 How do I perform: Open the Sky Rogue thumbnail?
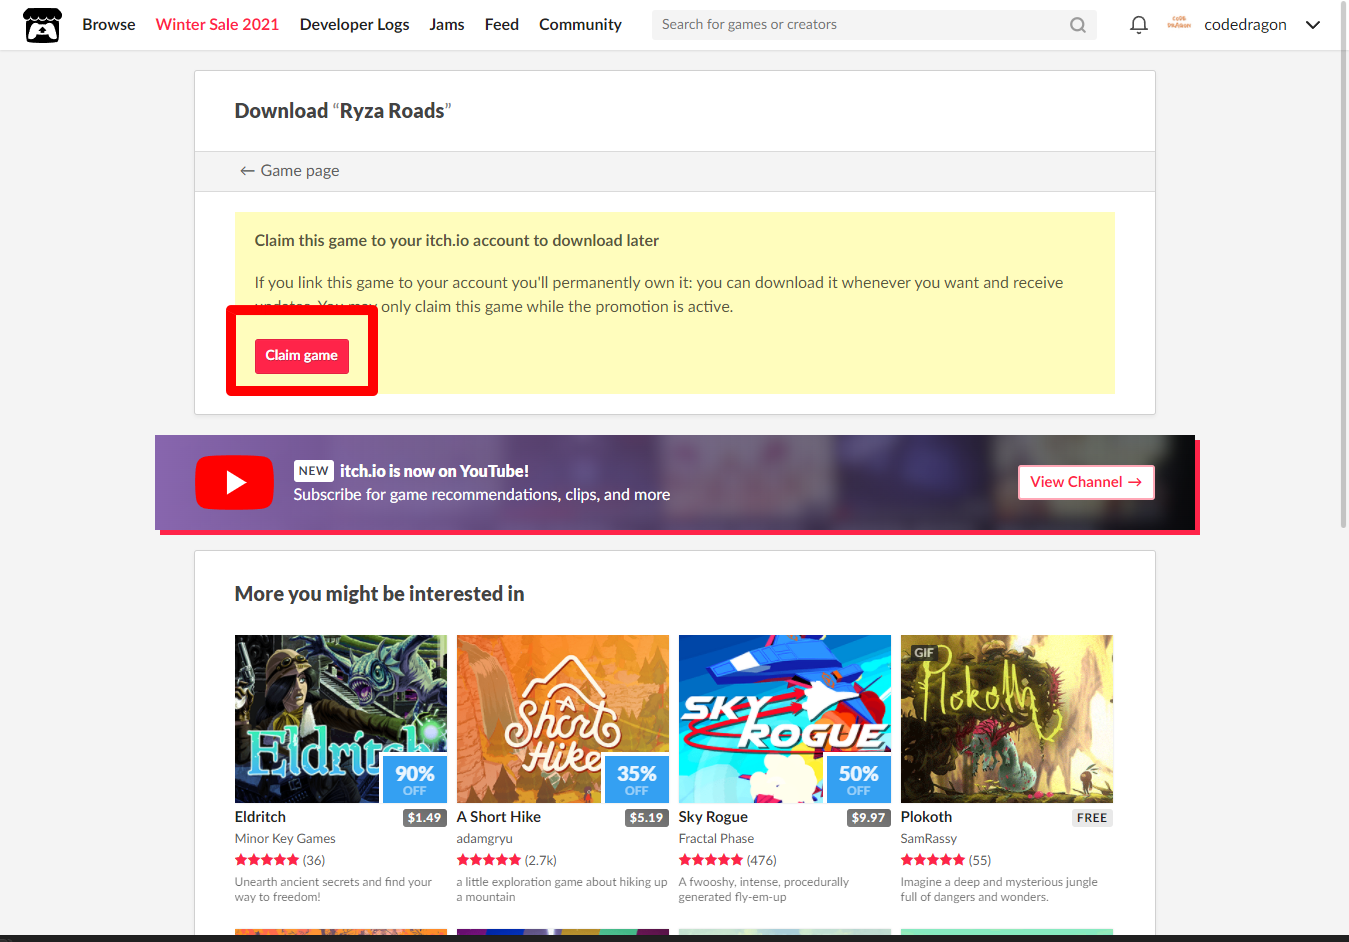(x=785, y=719)
